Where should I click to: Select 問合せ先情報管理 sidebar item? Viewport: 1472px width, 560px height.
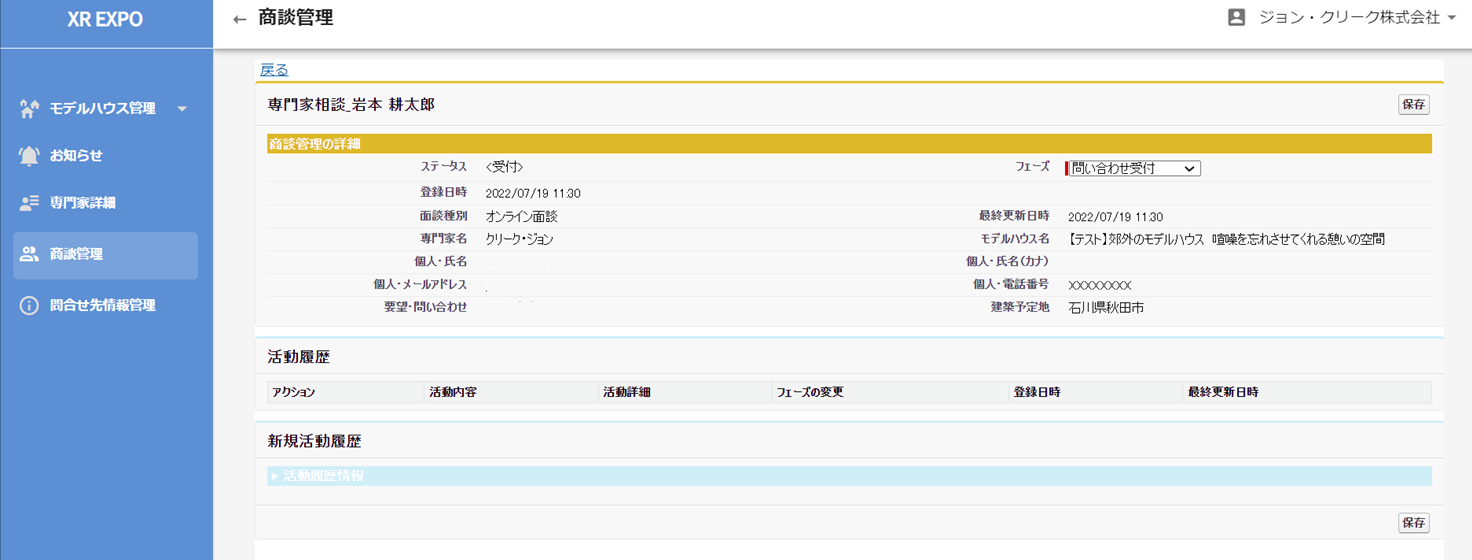102,305
